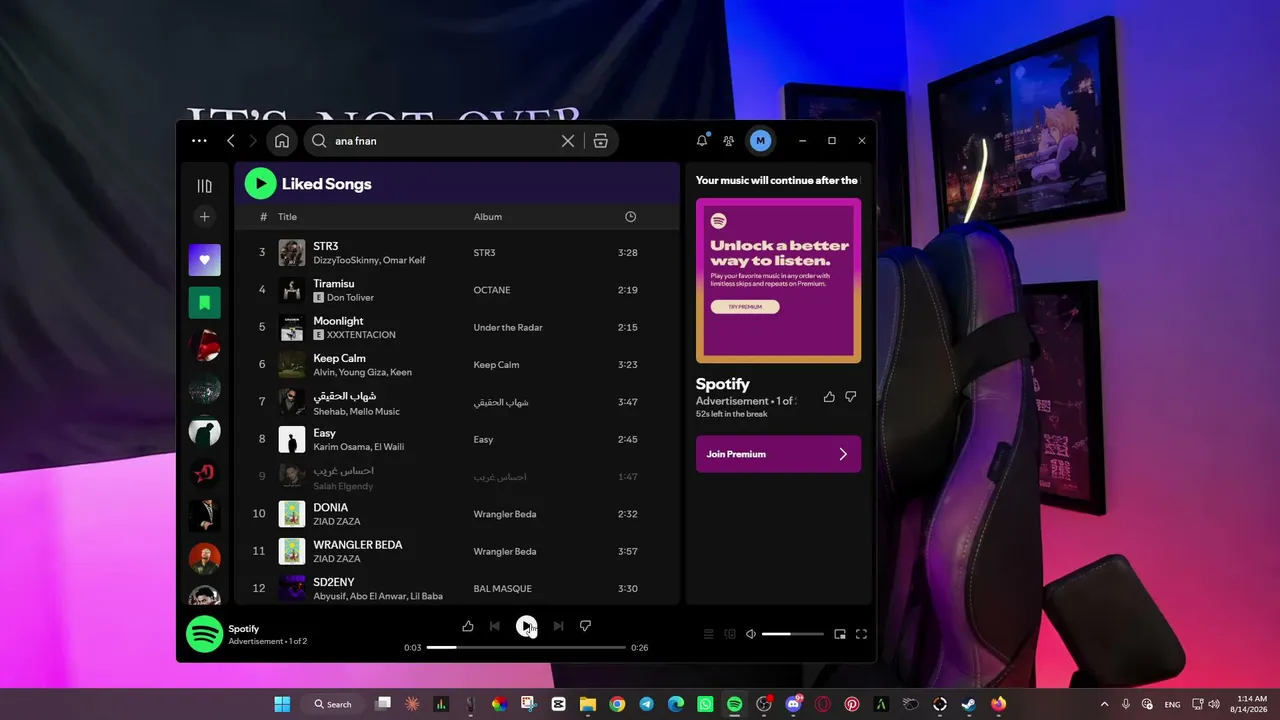Select the song DONIA
The width and height of the screenshot is (1280, 720).
(x=330, y=508)
